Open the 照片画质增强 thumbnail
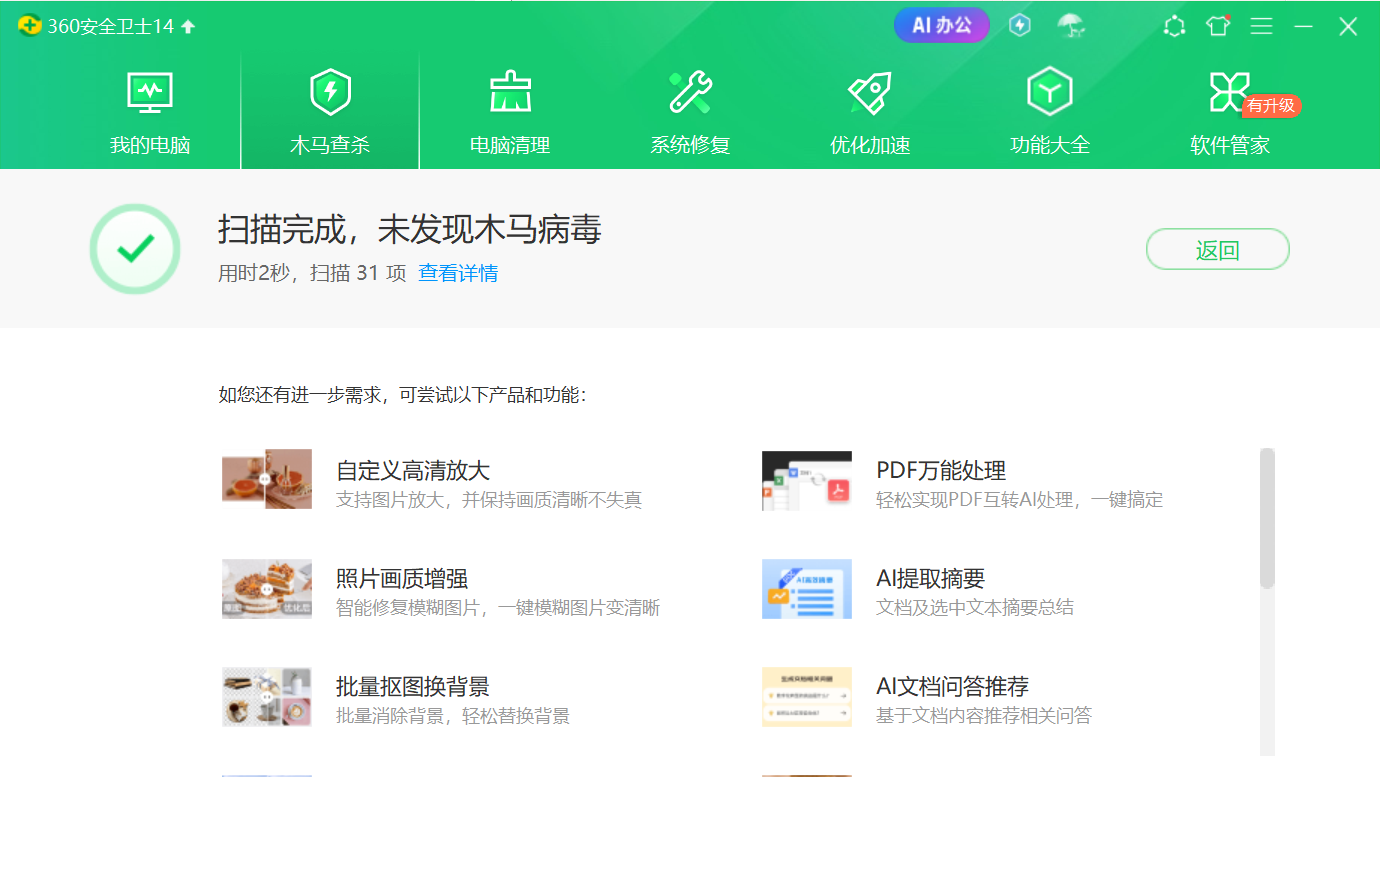1380x870 pixels. tap(267, 588)
